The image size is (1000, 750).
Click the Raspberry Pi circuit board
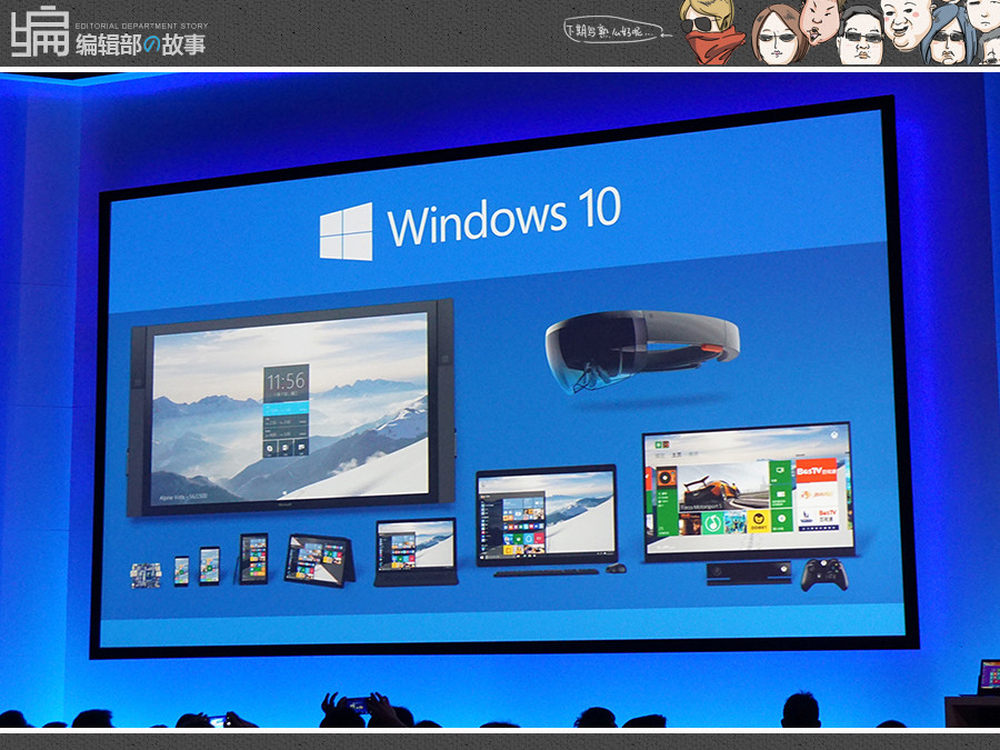coord(146,575)
